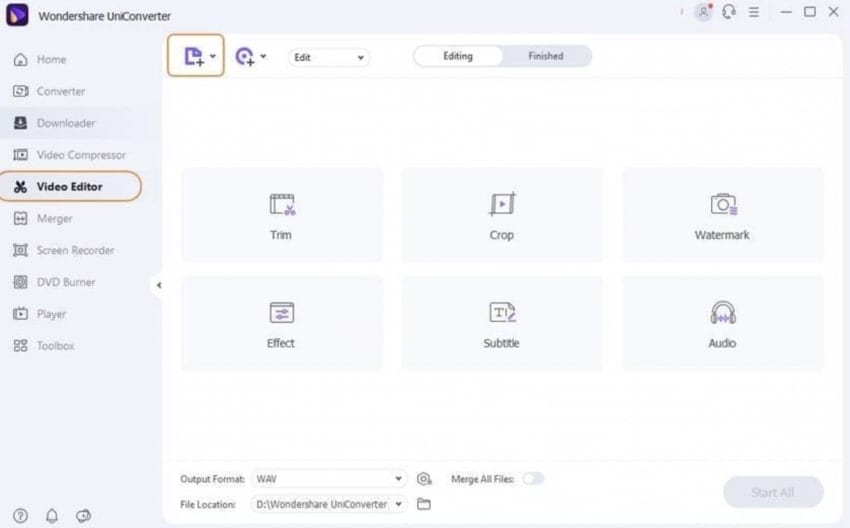Image resolution: width=850 pixels, height=528 pixels.
Task: Open the Edit dropdown menu
Action: (x=329, y=57)
